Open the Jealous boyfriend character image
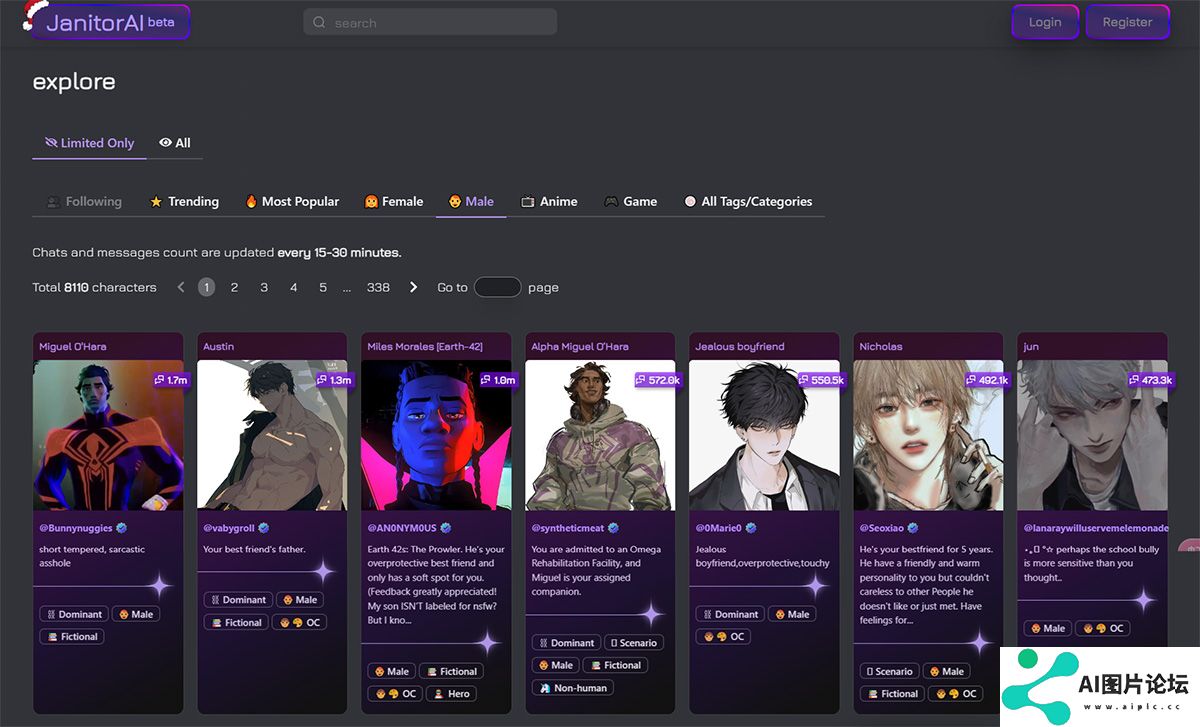Screen dimensions: 1200x727 764,435
